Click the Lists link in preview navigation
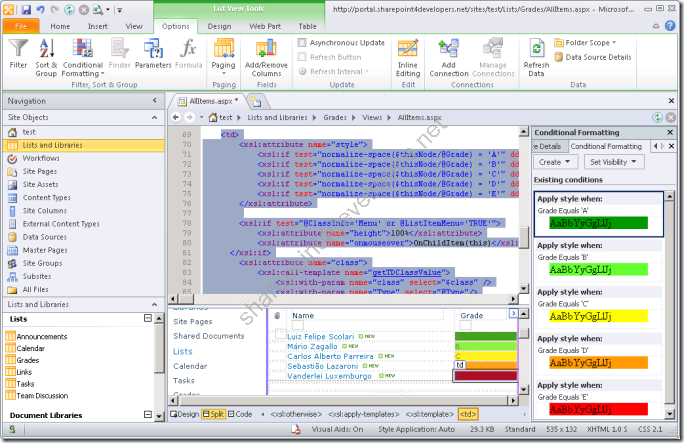Viewport: 684px width, 443px height. point(183,351)
